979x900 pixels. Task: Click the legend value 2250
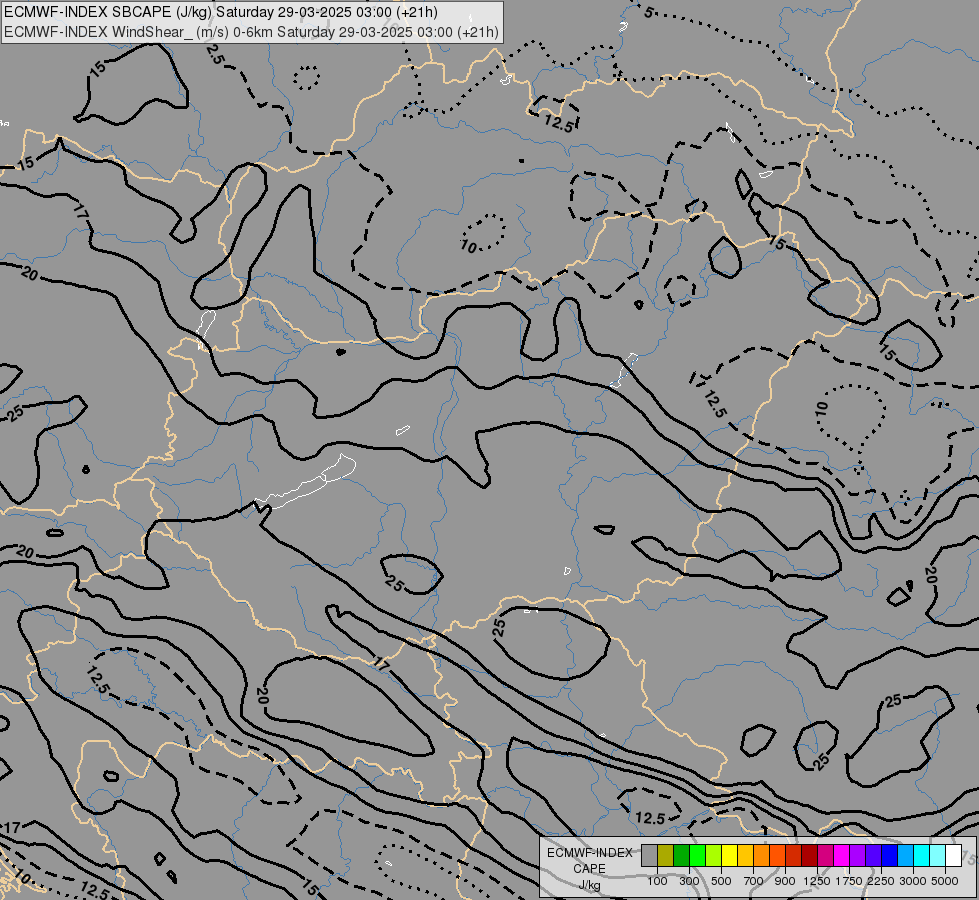click(881, 881)
